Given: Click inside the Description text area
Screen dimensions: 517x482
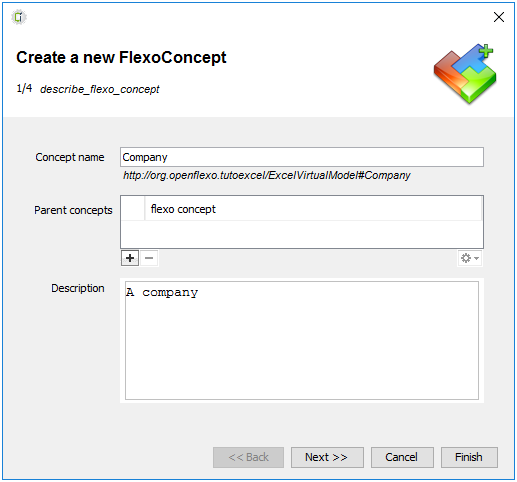Looking at the screenshot, I should (302, 340).
